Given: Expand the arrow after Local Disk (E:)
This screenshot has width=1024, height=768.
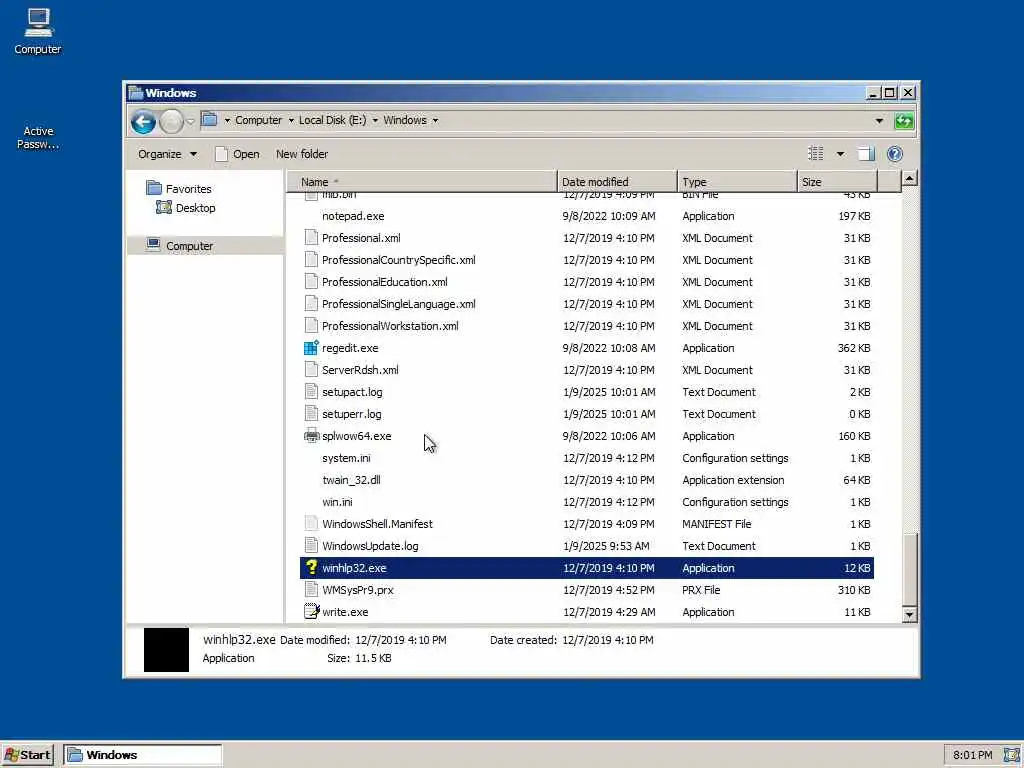Looking at the screenshot, I should [x=375, y=120].
